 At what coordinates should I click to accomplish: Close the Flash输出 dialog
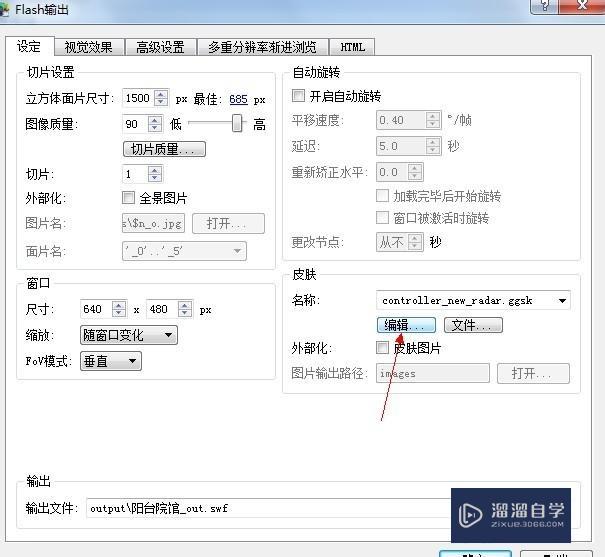581,5
